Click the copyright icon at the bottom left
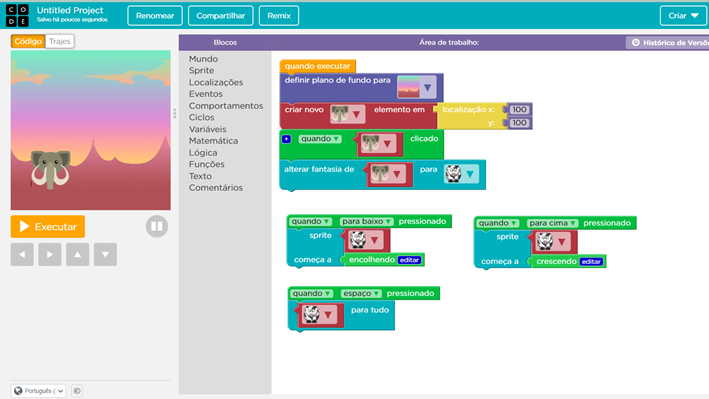 [77, 391]
